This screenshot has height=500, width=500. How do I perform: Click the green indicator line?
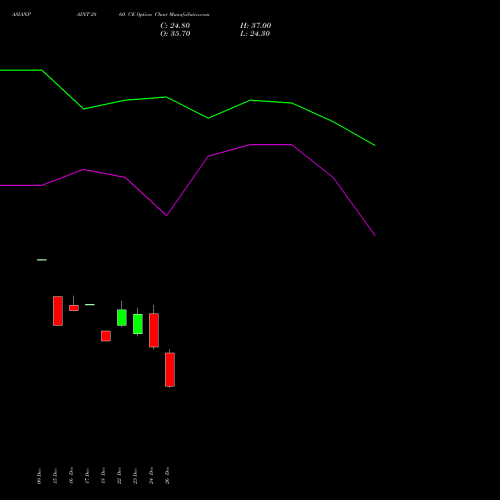pyautogui.click(x=208, y=118)
